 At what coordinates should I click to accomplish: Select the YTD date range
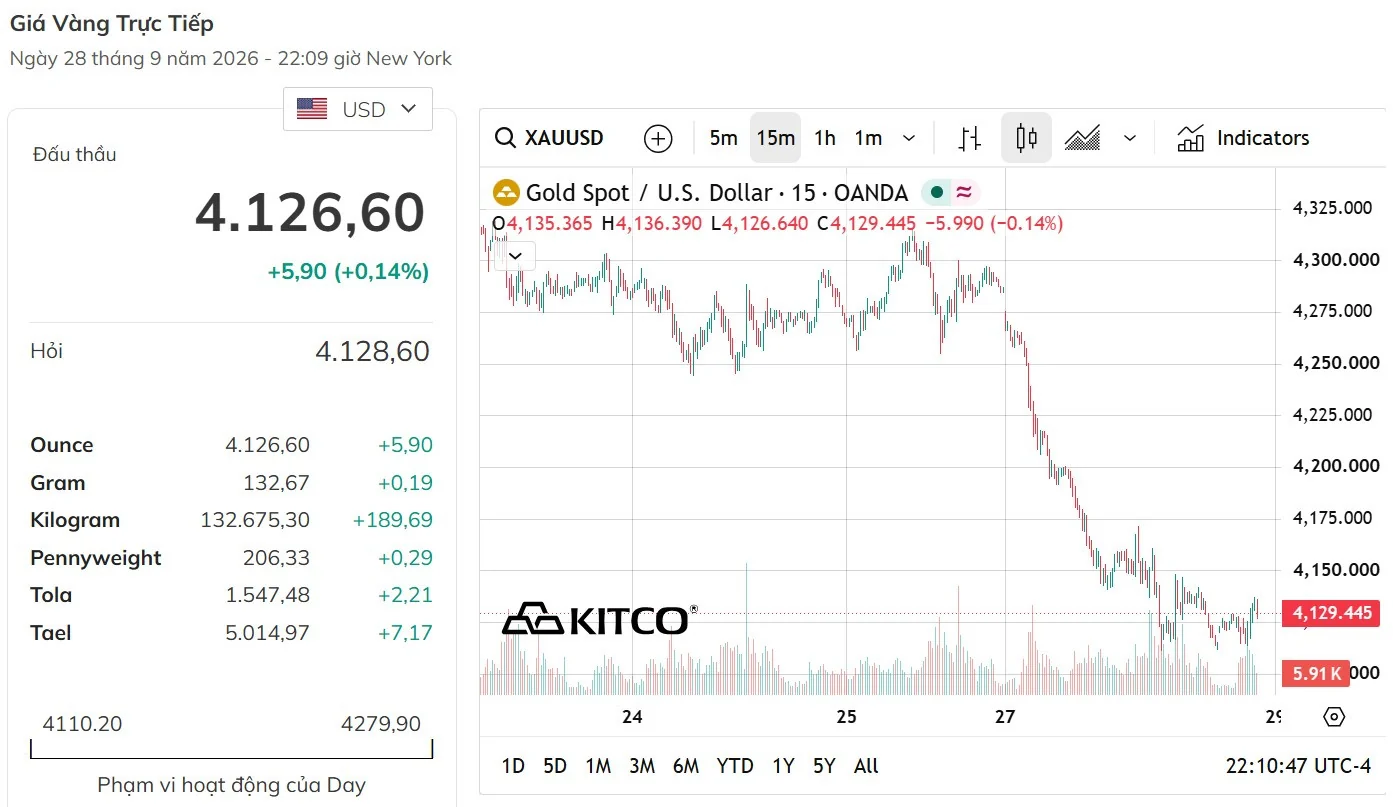tap(735, 766)
